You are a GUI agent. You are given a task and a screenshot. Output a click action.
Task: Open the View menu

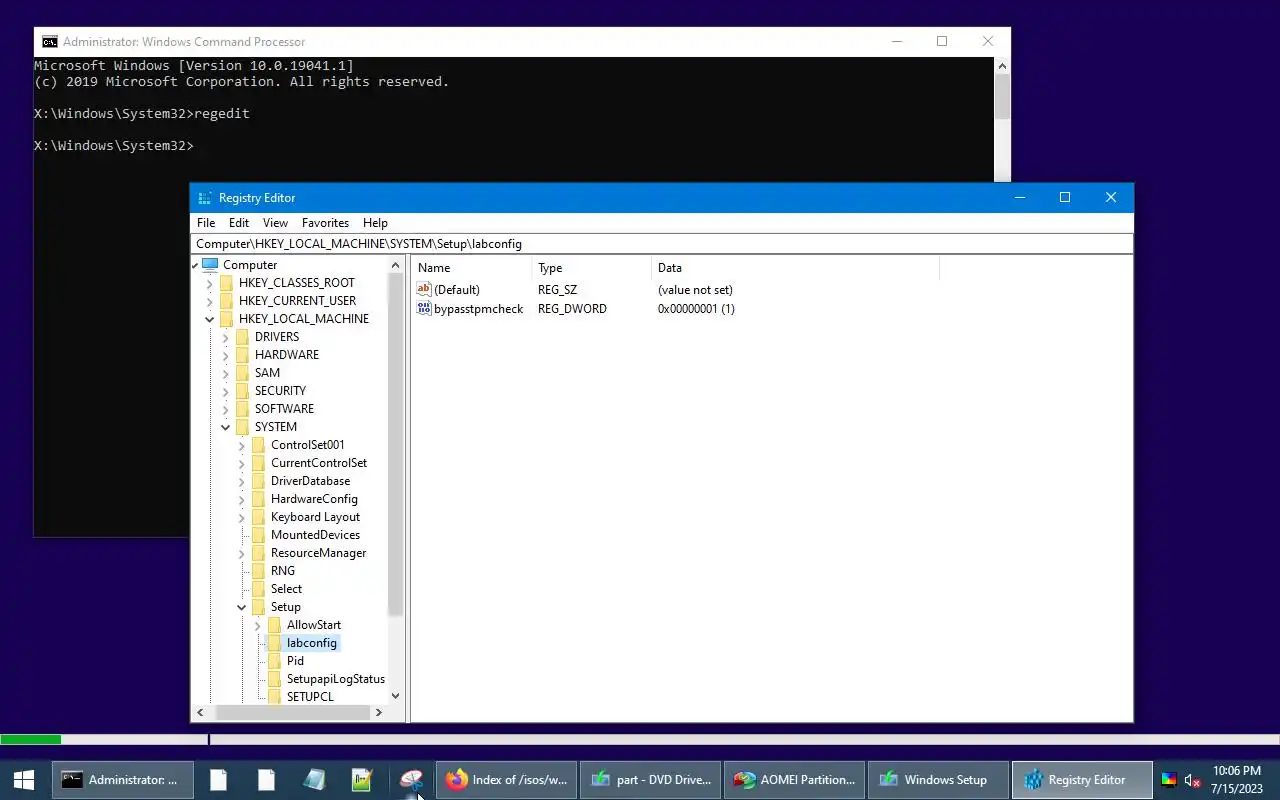(275, 223)
